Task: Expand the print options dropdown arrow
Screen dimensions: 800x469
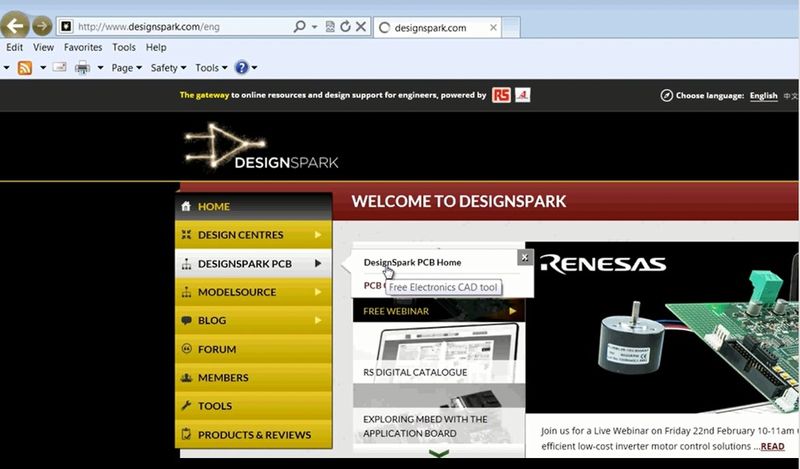Action: point(101,67)
